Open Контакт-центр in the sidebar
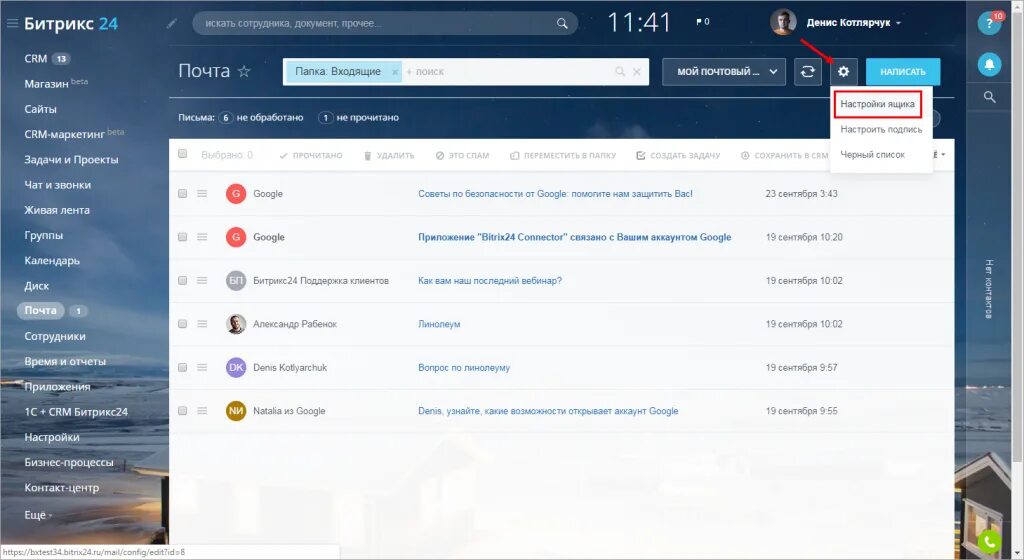This screenshot has height=560, width=1024. tap(61, 488)
